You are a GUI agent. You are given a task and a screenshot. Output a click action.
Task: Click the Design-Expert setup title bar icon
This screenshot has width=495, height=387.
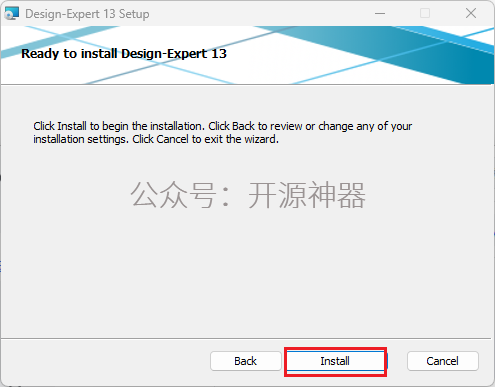click(12, 14)
